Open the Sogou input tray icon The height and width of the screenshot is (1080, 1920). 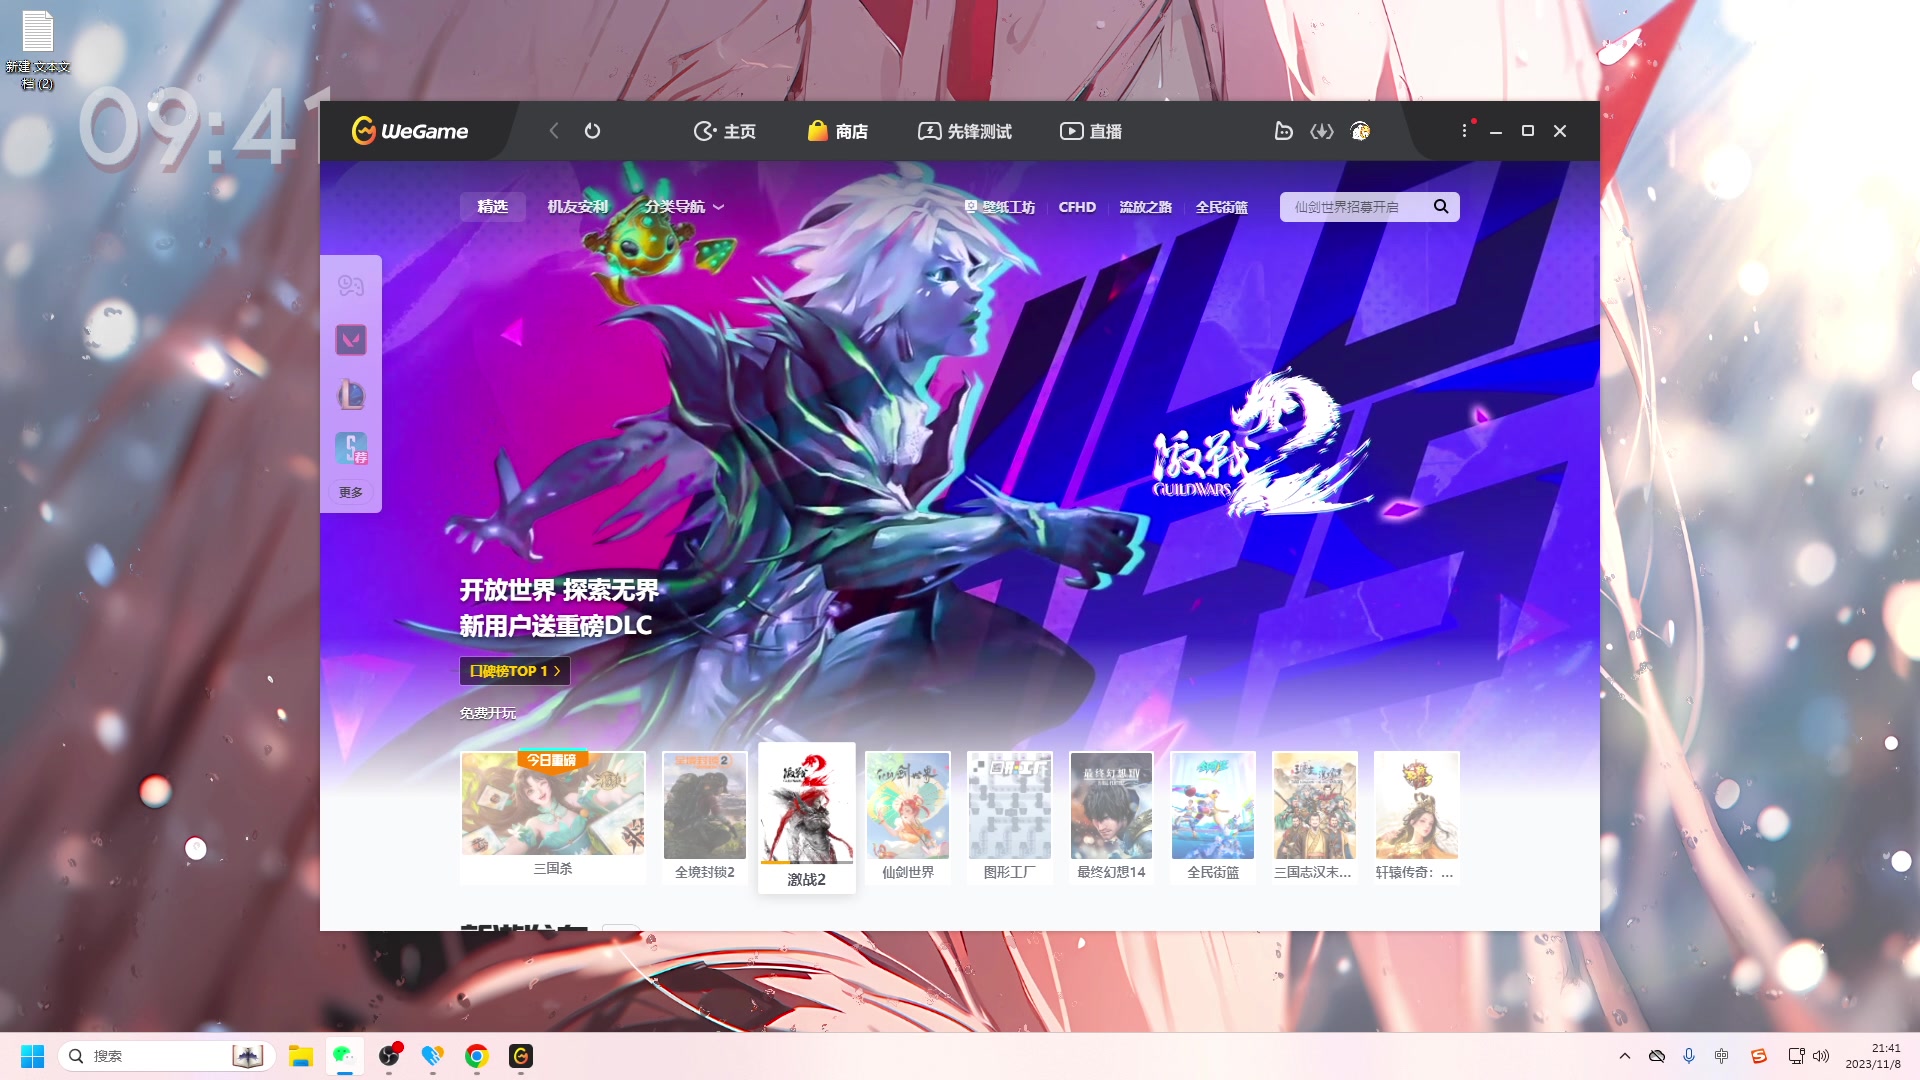click(x=1759, y=1056)
